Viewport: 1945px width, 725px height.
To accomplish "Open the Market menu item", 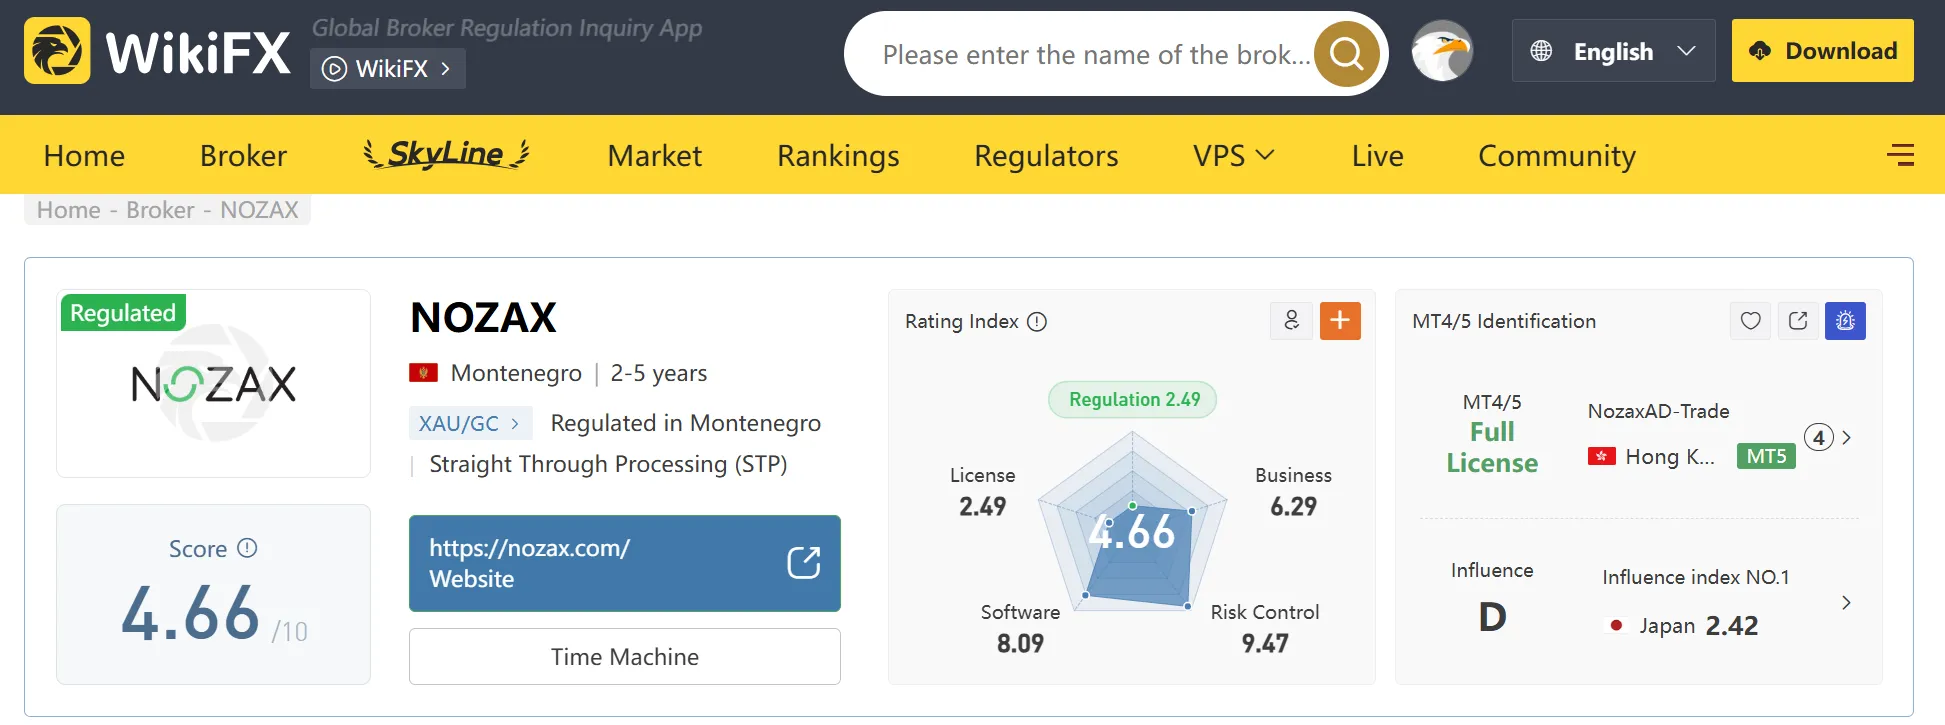I will click(654, 155).
